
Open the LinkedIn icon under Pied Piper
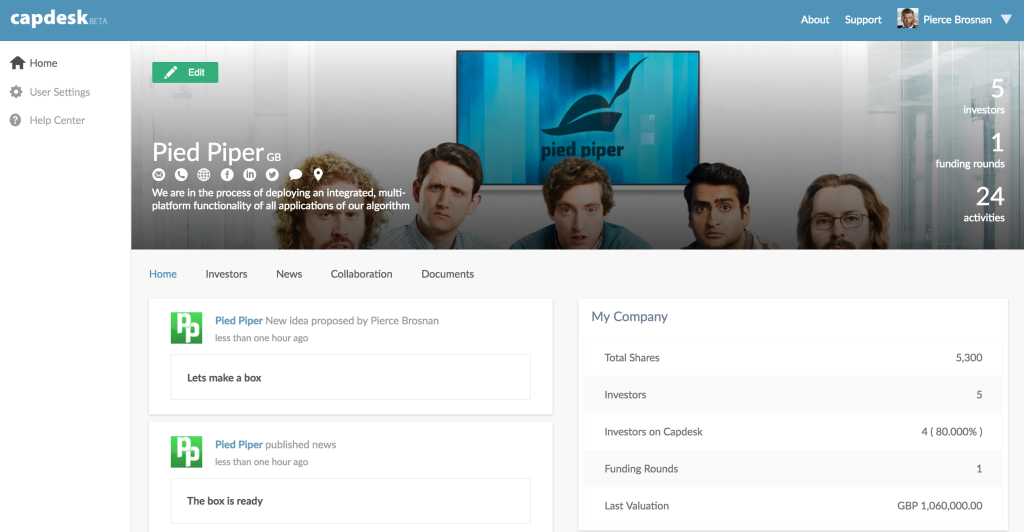point(249,174)
